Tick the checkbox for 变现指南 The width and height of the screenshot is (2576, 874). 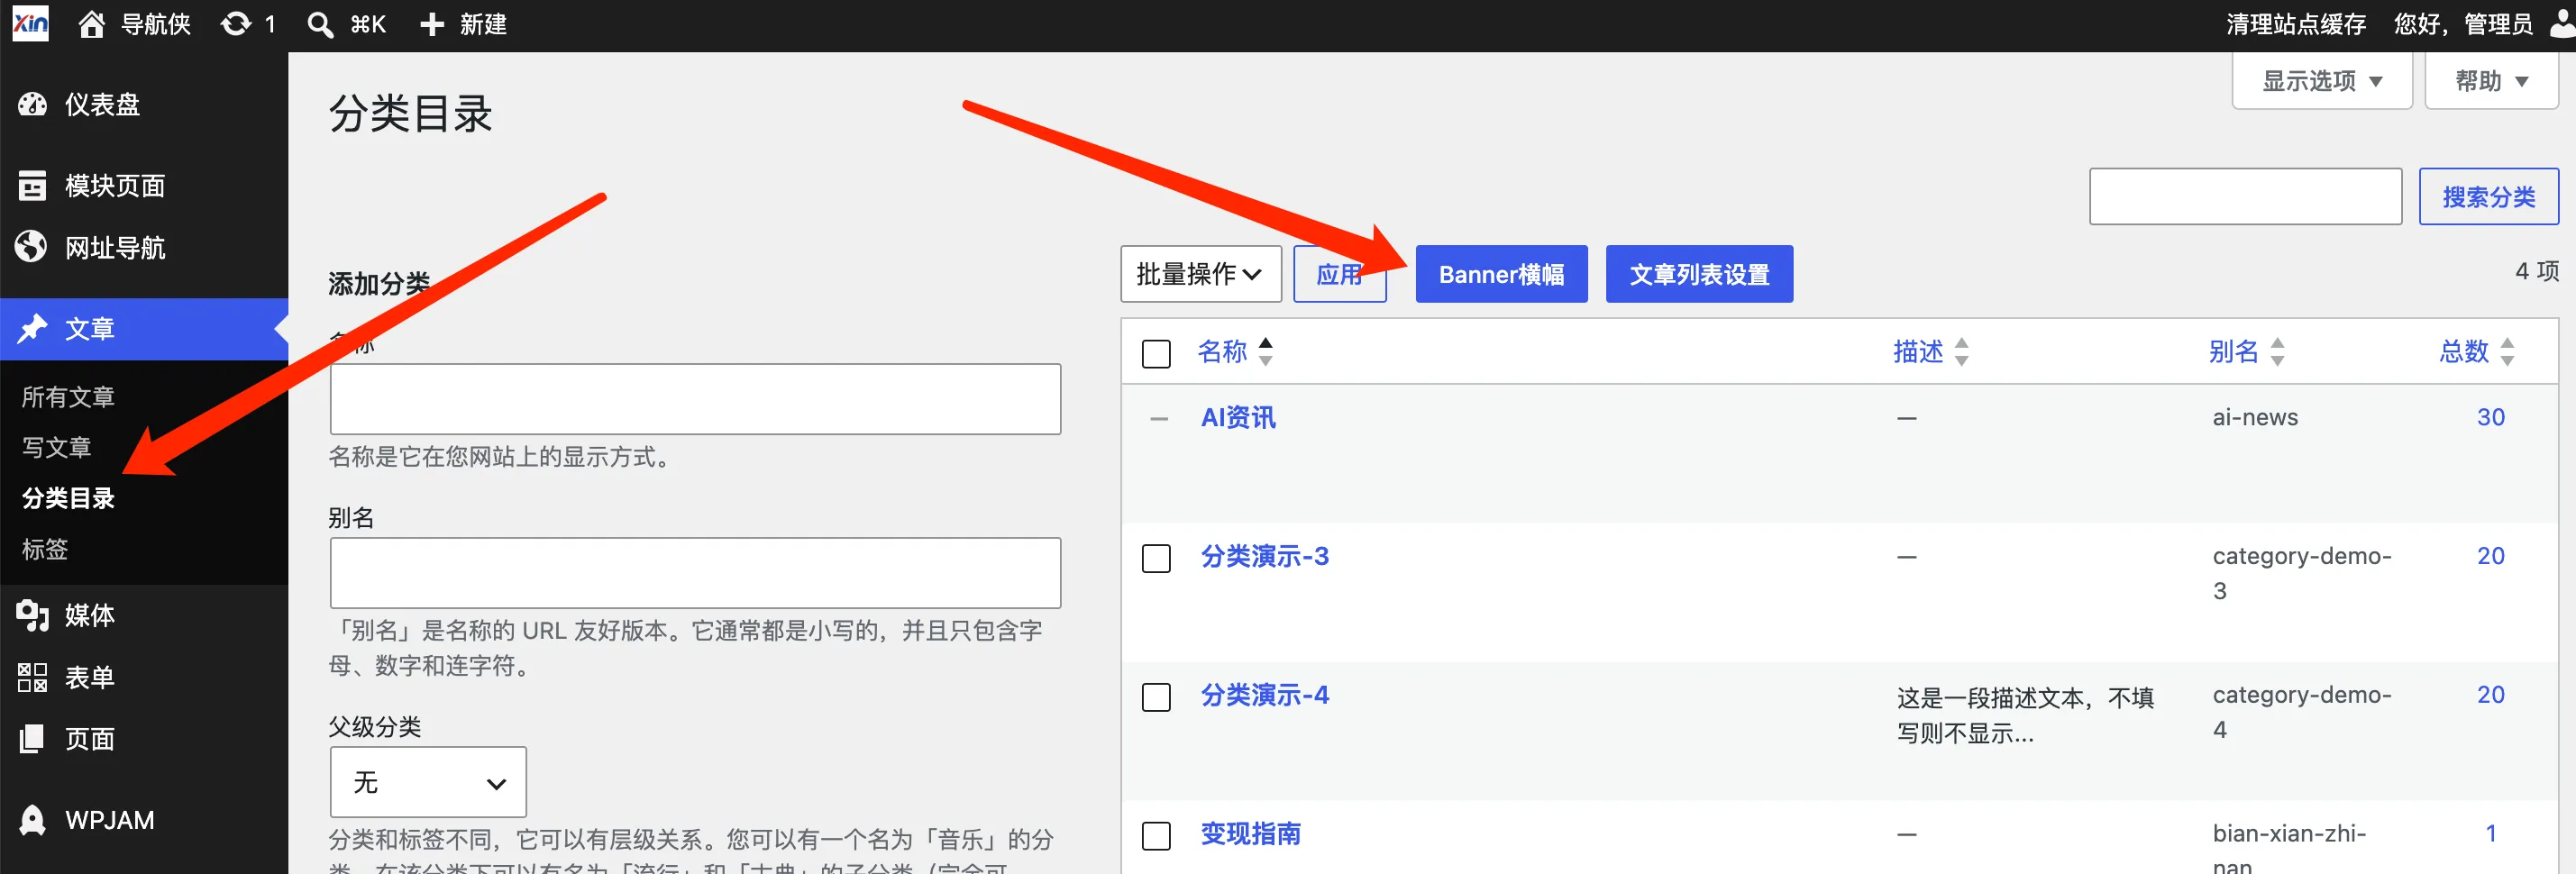(x=1156, y=836)
